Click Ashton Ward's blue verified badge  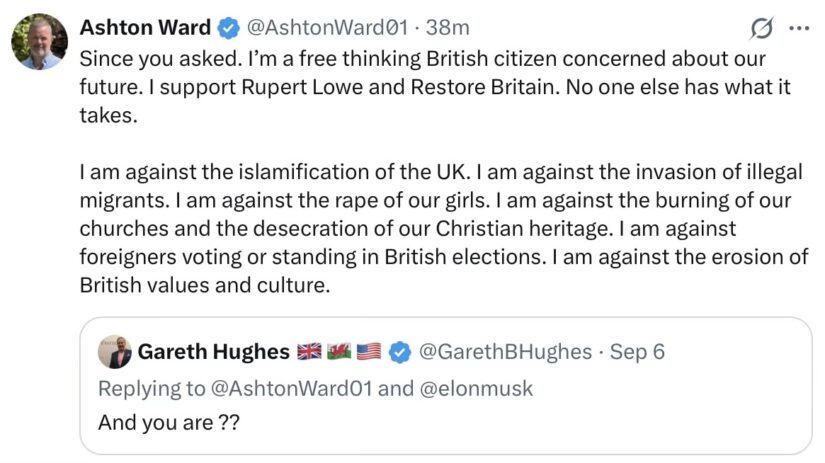click(x=228, y=28)
